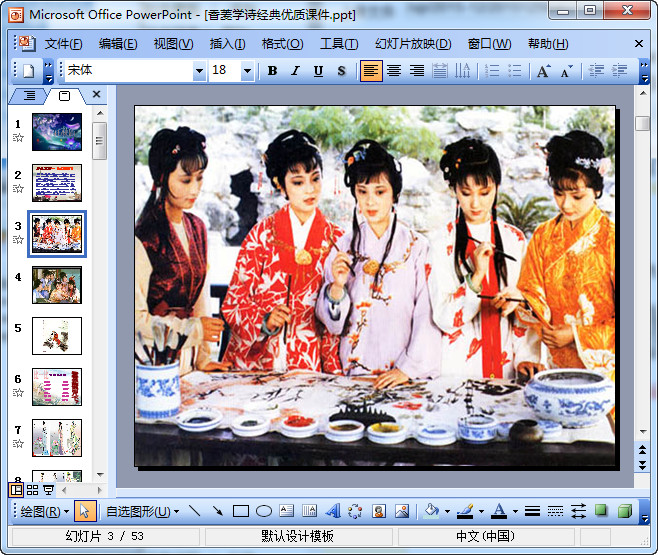Switch to Normal view

click(16, 490)
